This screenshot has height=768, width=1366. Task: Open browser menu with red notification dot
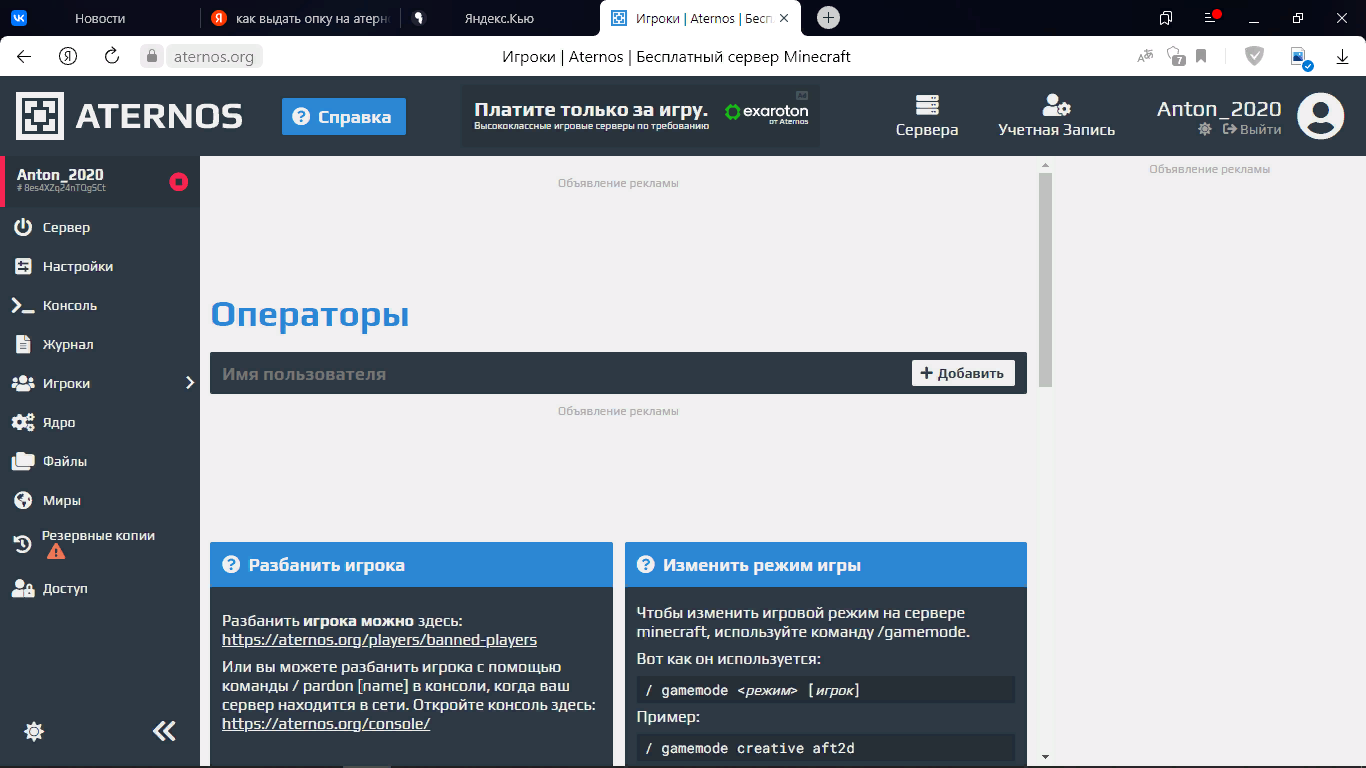point(1211,17)
